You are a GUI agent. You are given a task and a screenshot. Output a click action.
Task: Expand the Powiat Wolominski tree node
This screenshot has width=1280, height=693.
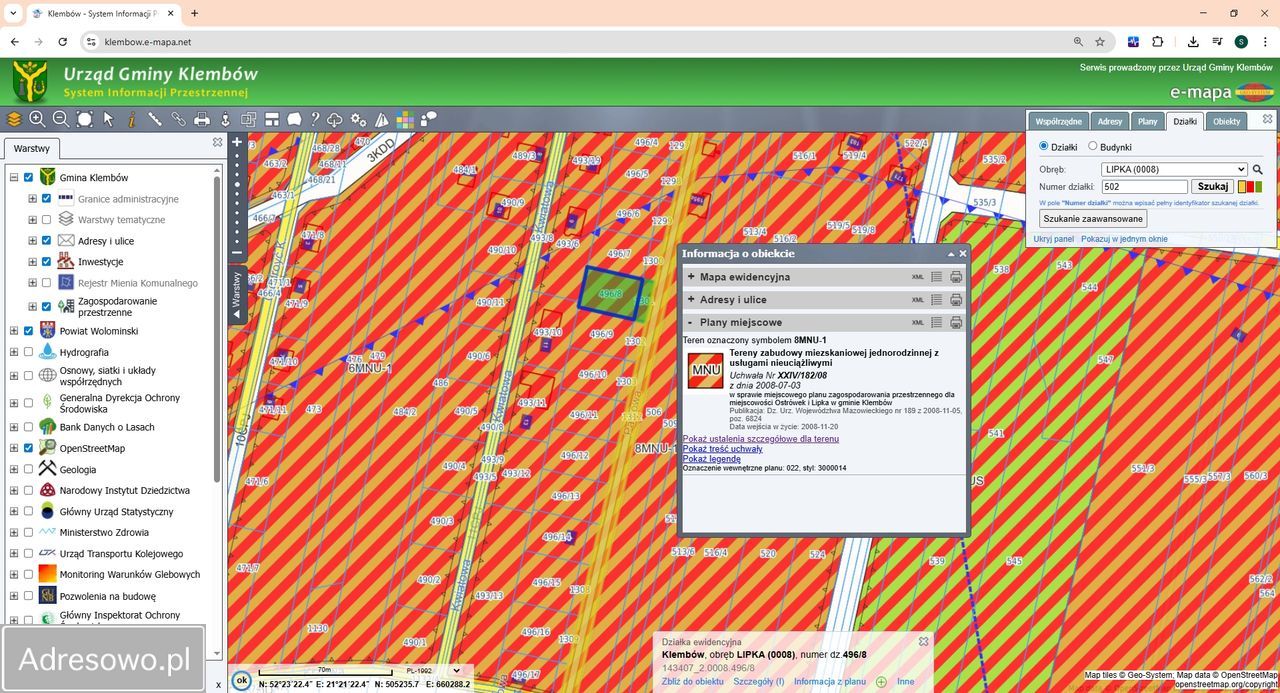(14, 331)
